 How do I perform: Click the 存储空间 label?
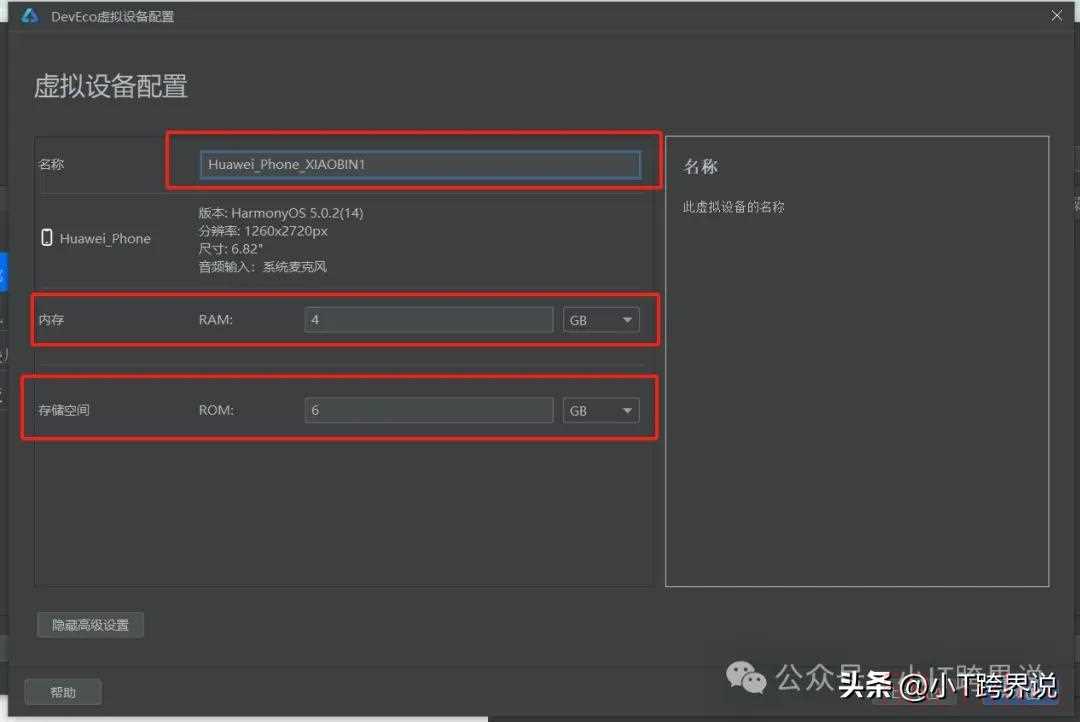coord(64,410)
